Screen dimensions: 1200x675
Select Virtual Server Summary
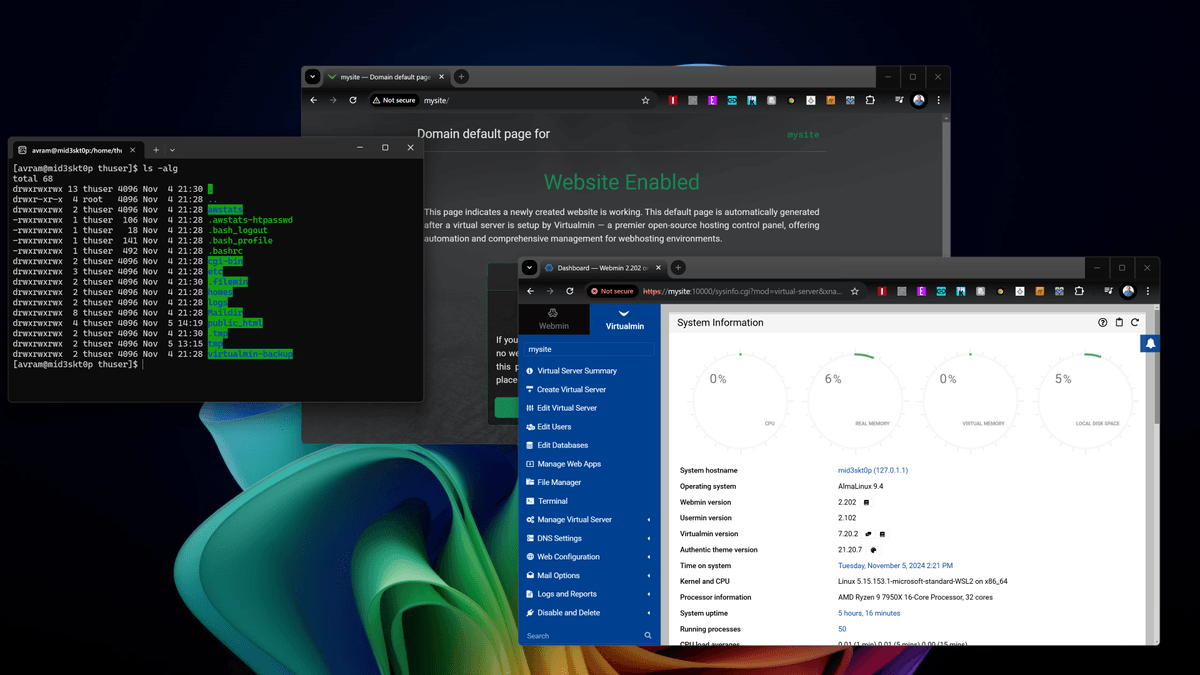coord(574,371)
